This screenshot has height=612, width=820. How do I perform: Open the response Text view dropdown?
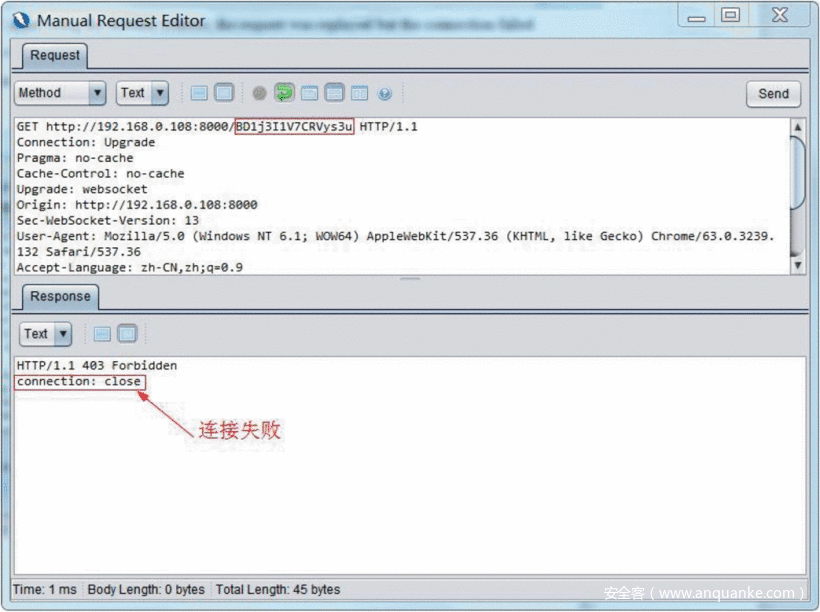45,334
